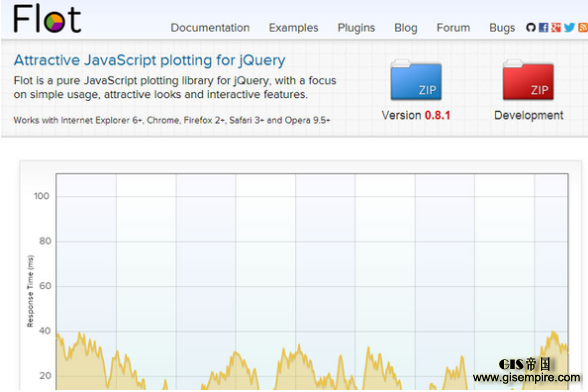This screenshot has width=588, height=392.
Task: Open the Documentation menu item
Action: point(210,28)
